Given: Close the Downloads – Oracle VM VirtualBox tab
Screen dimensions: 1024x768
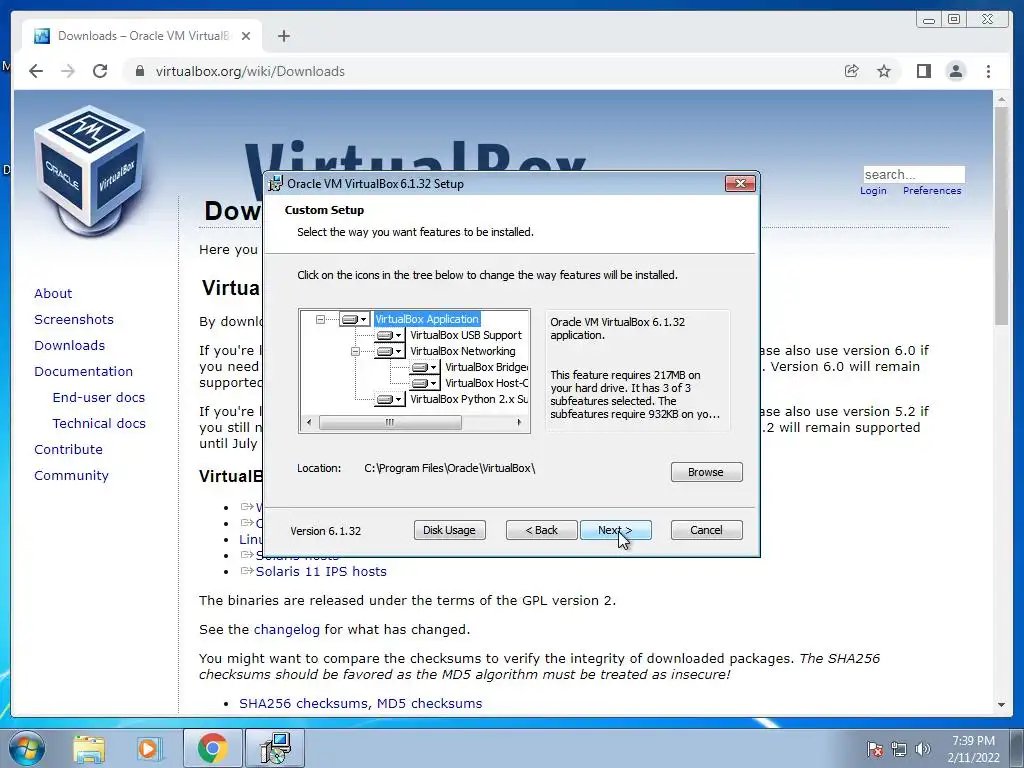Looking at the screenshot, I should [x=246, y=36].
